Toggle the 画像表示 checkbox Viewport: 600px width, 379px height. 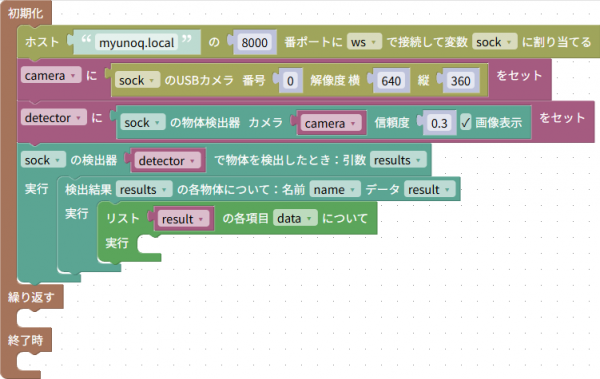(x=465, y=123)
